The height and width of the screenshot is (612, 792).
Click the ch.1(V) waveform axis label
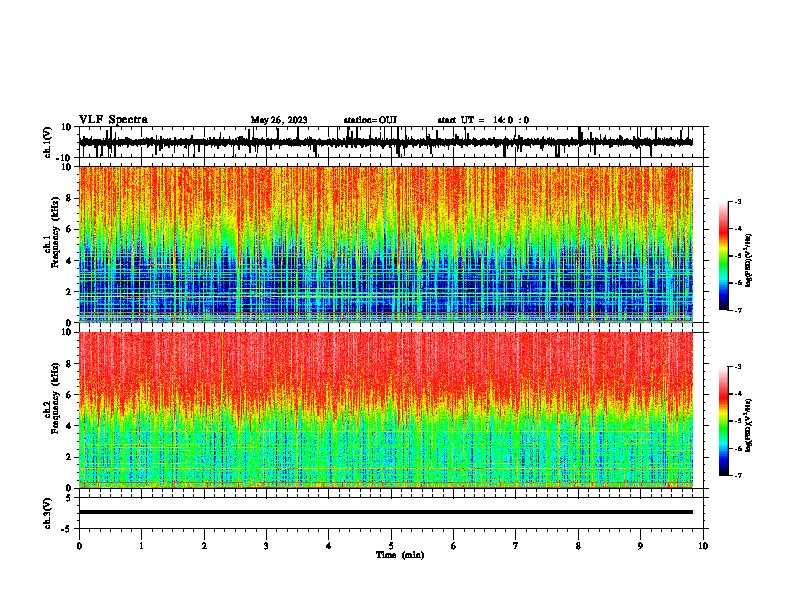pyautogui.click(x=48, y=142)
